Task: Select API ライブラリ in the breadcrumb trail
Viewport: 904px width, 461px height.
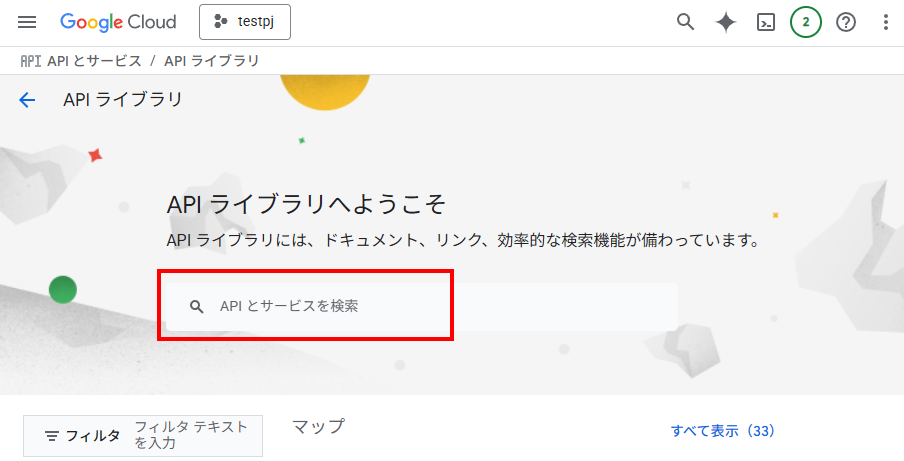Action: tap(212, 61)
